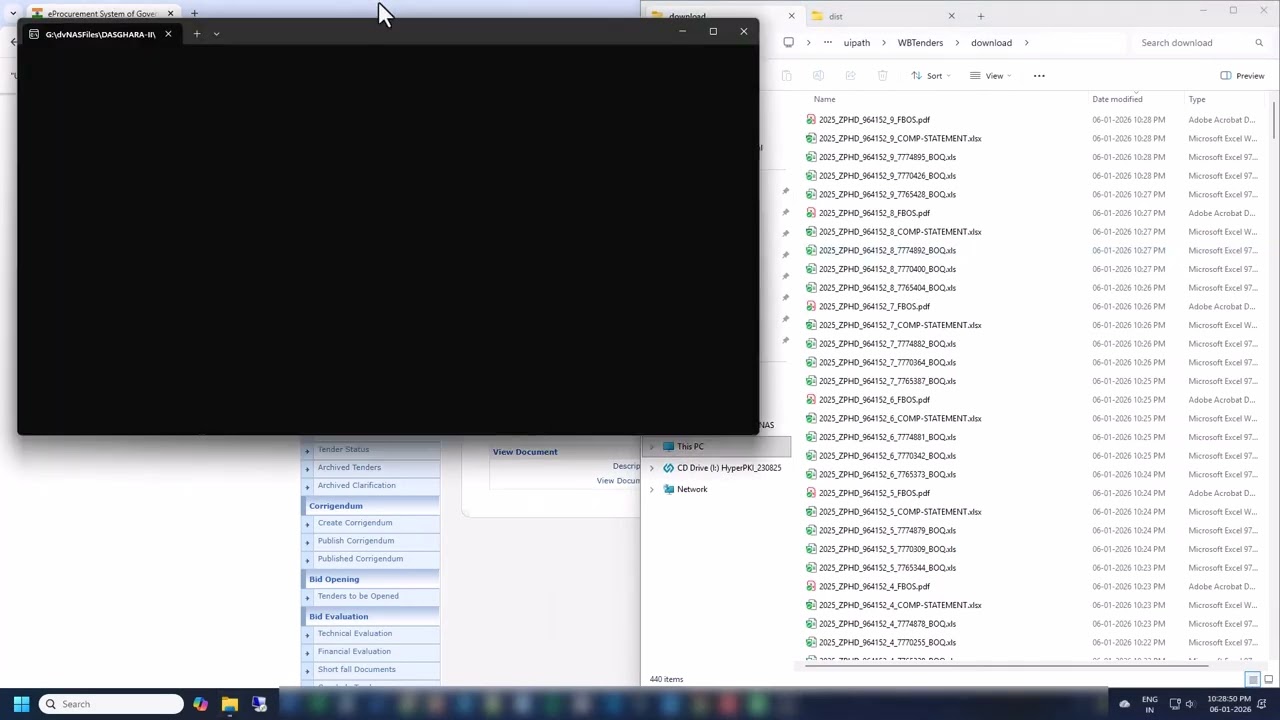Open Financial Evaluation link
Viewport: 1280px width, 720px height.
[354, 651]
